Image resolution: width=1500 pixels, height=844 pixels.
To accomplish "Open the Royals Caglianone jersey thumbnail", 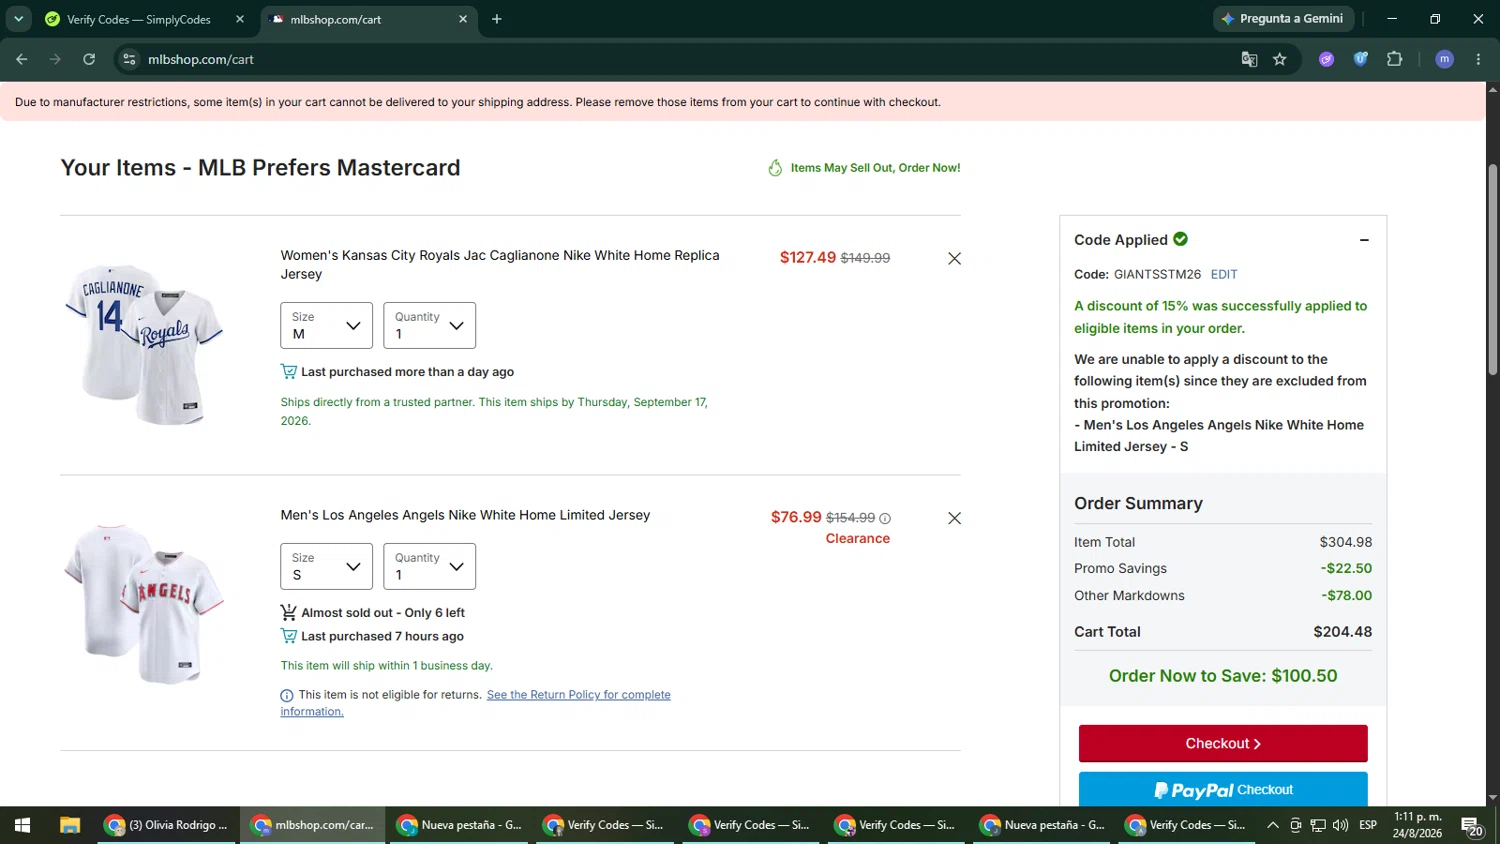I will click(144, 345).
